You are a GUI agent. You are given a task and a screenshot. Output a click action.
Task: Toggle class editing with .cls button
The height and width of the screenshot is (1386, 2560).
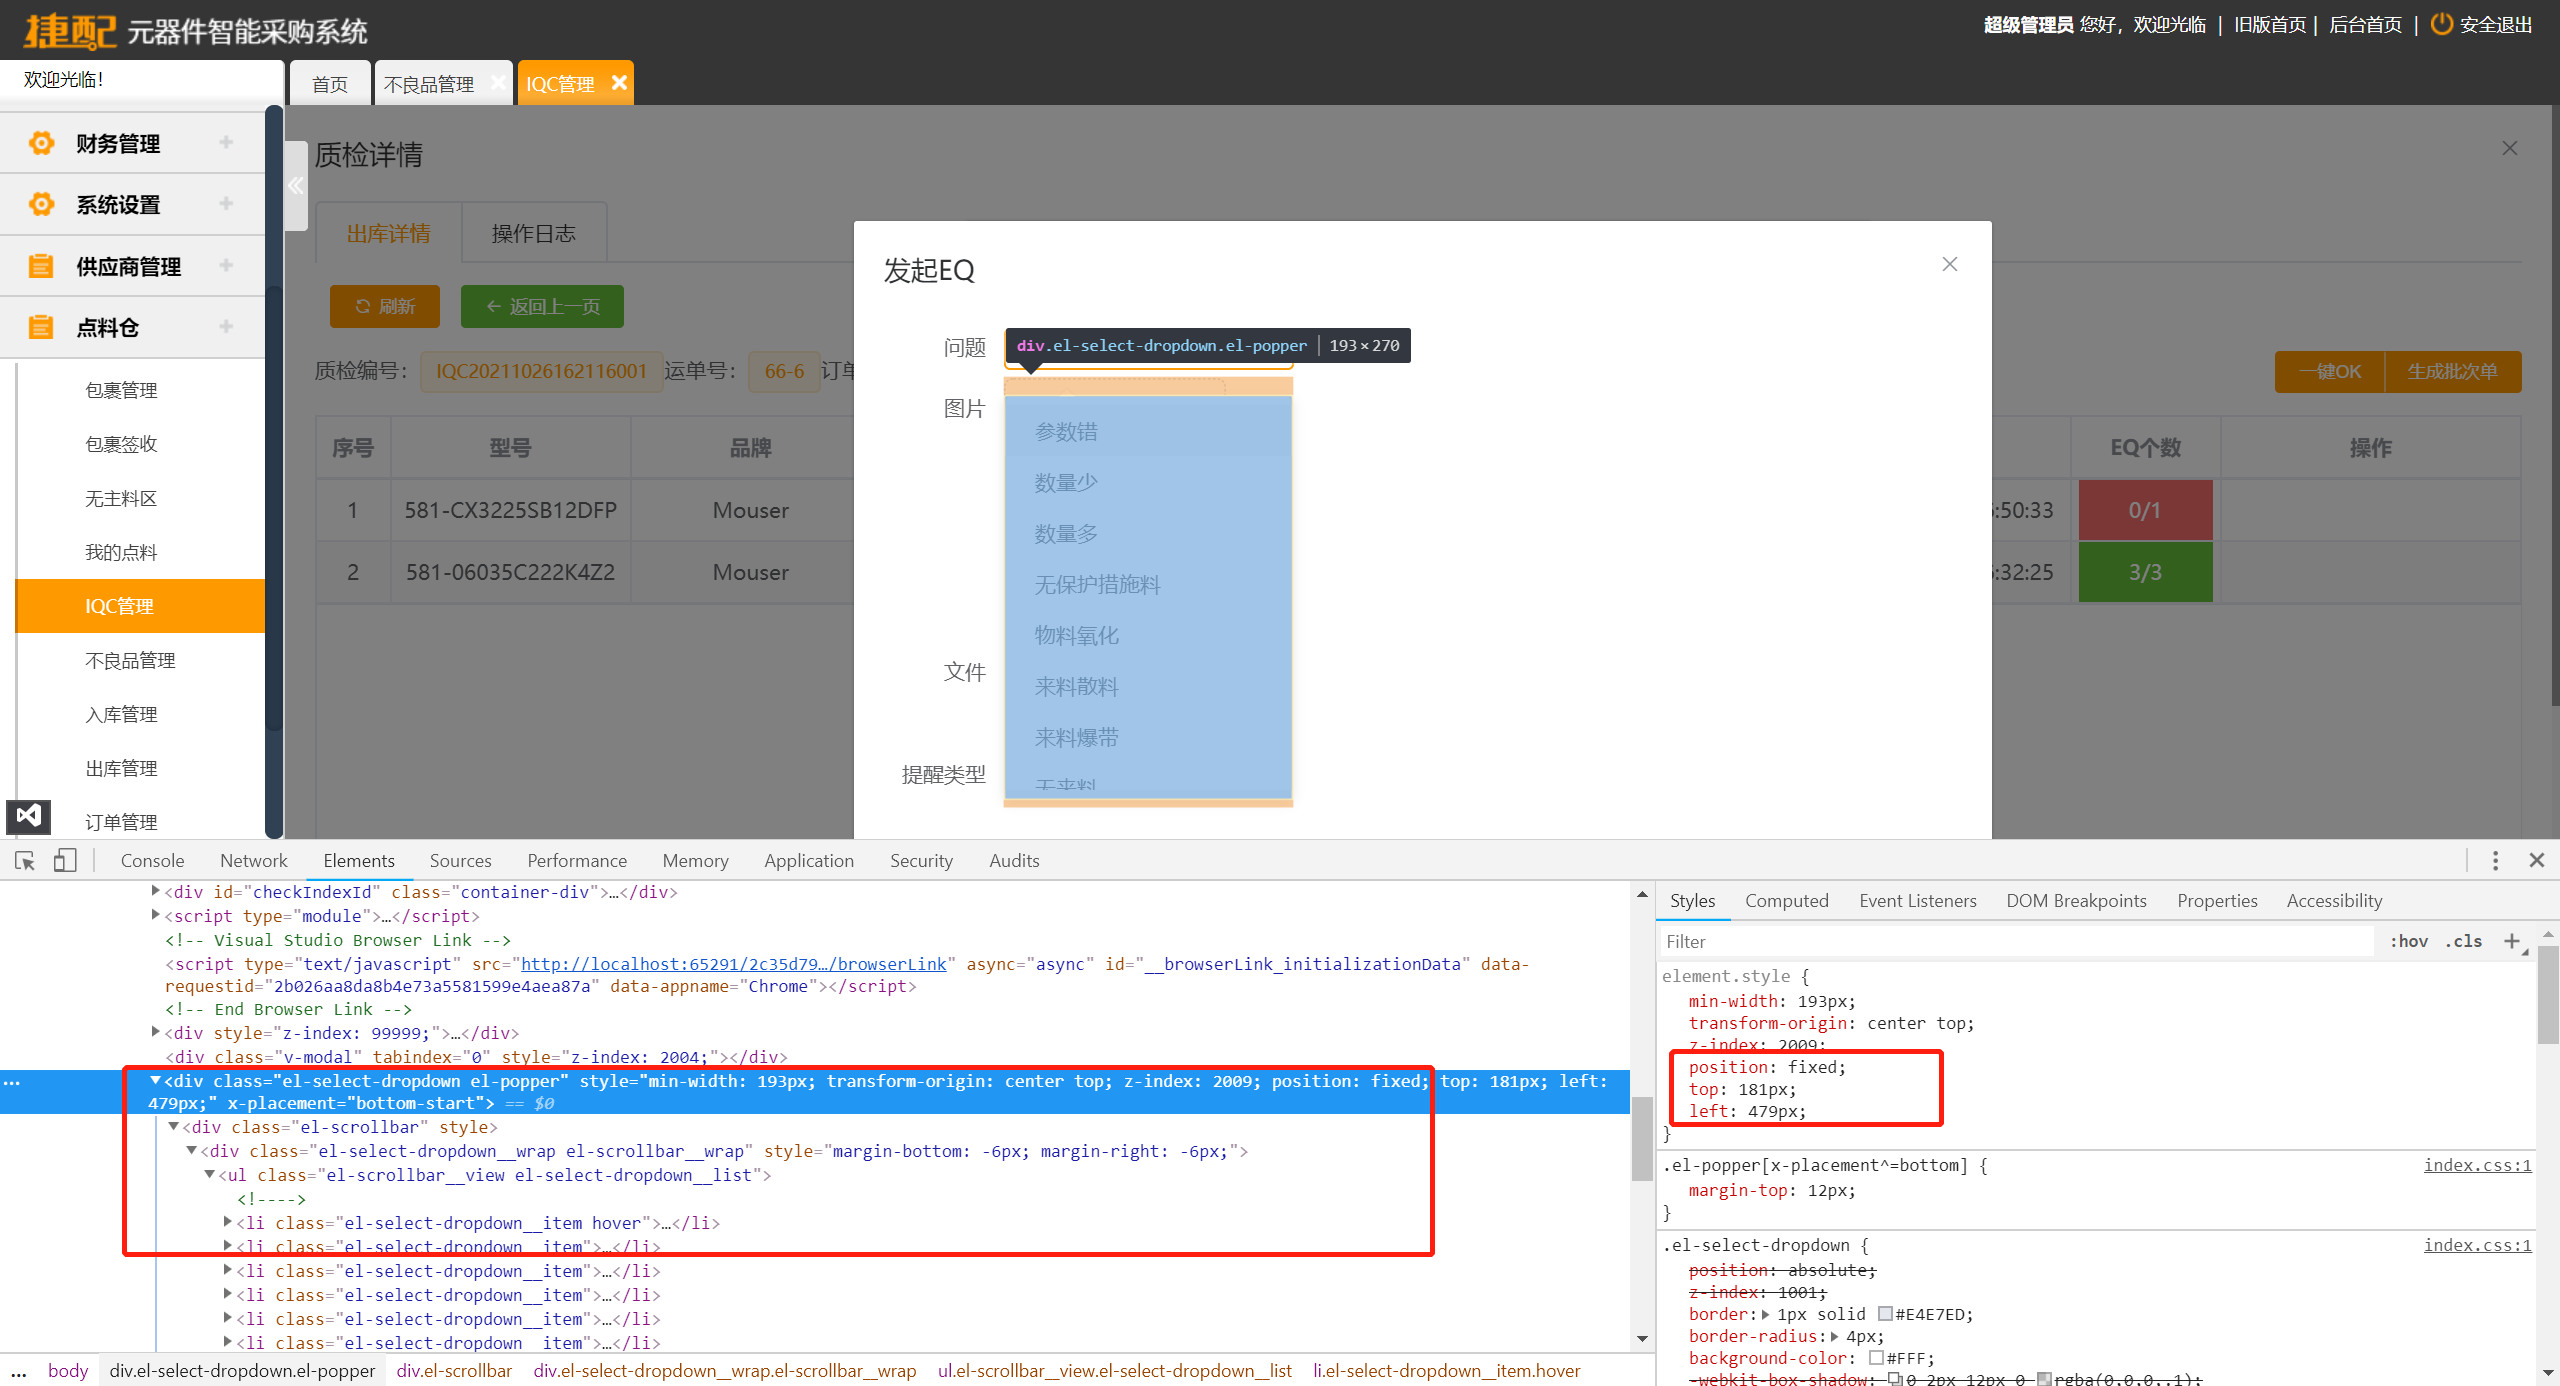click(2464, 941)
